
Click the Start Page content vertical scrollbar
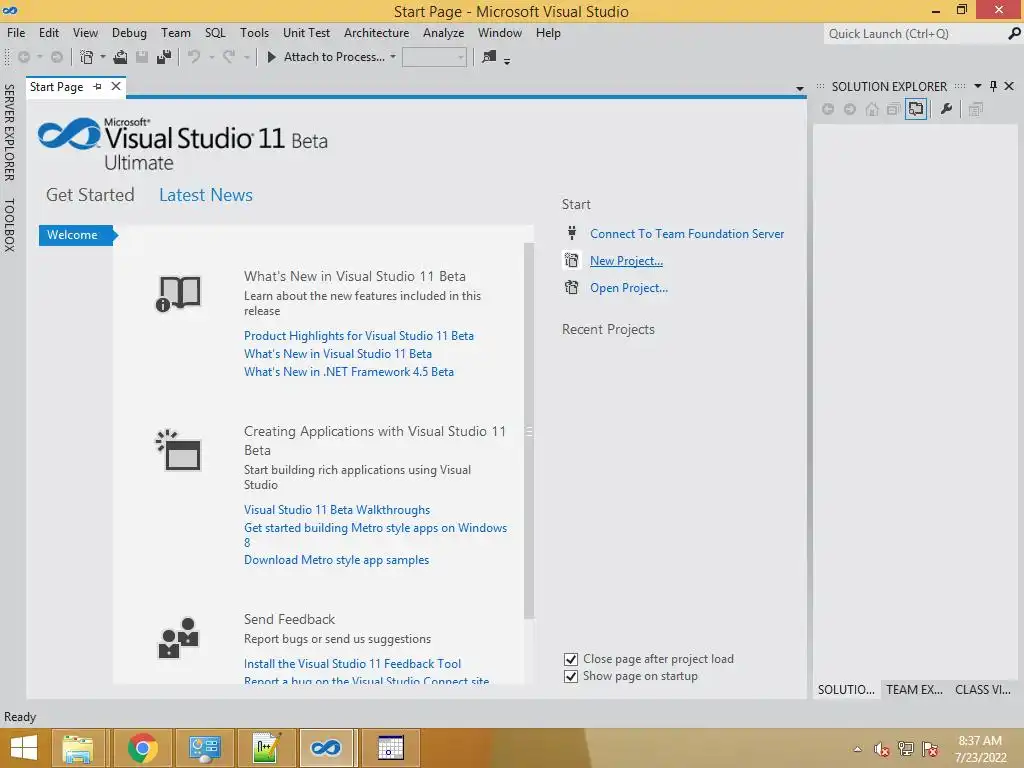(529, 430)
